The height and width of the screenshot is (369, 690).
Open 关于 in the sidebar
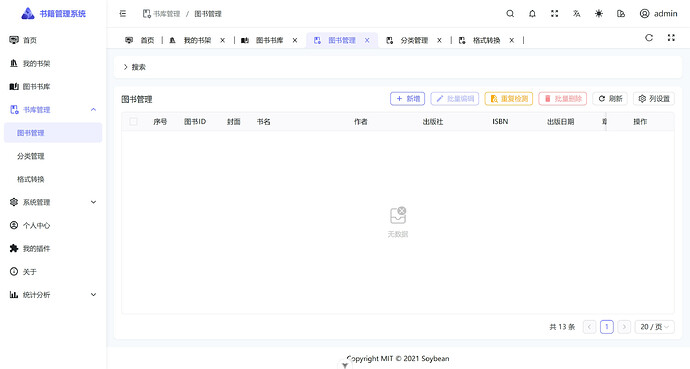point(53,272)
